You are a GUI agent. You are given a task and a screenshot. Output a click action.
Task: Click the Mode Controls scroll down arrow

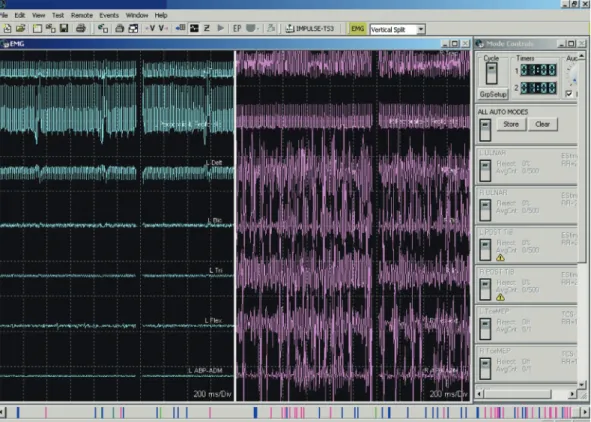coord(582,385)
